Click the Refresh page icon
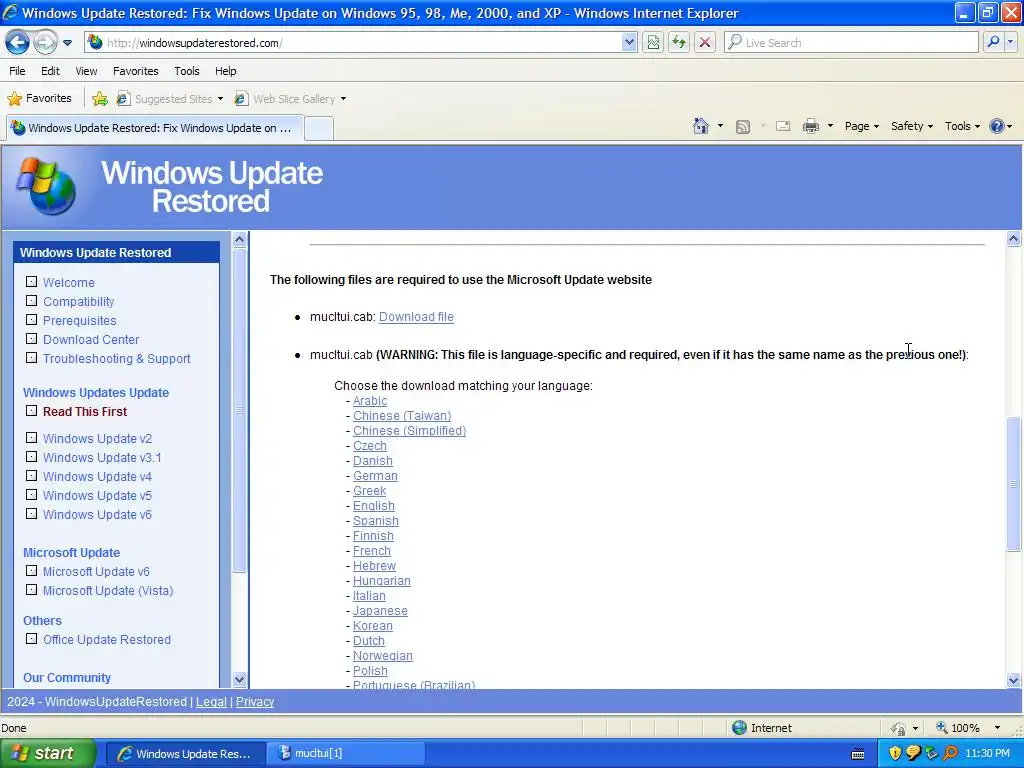The height and width of the screenshot is (768, 1024). tap(679, 42)
